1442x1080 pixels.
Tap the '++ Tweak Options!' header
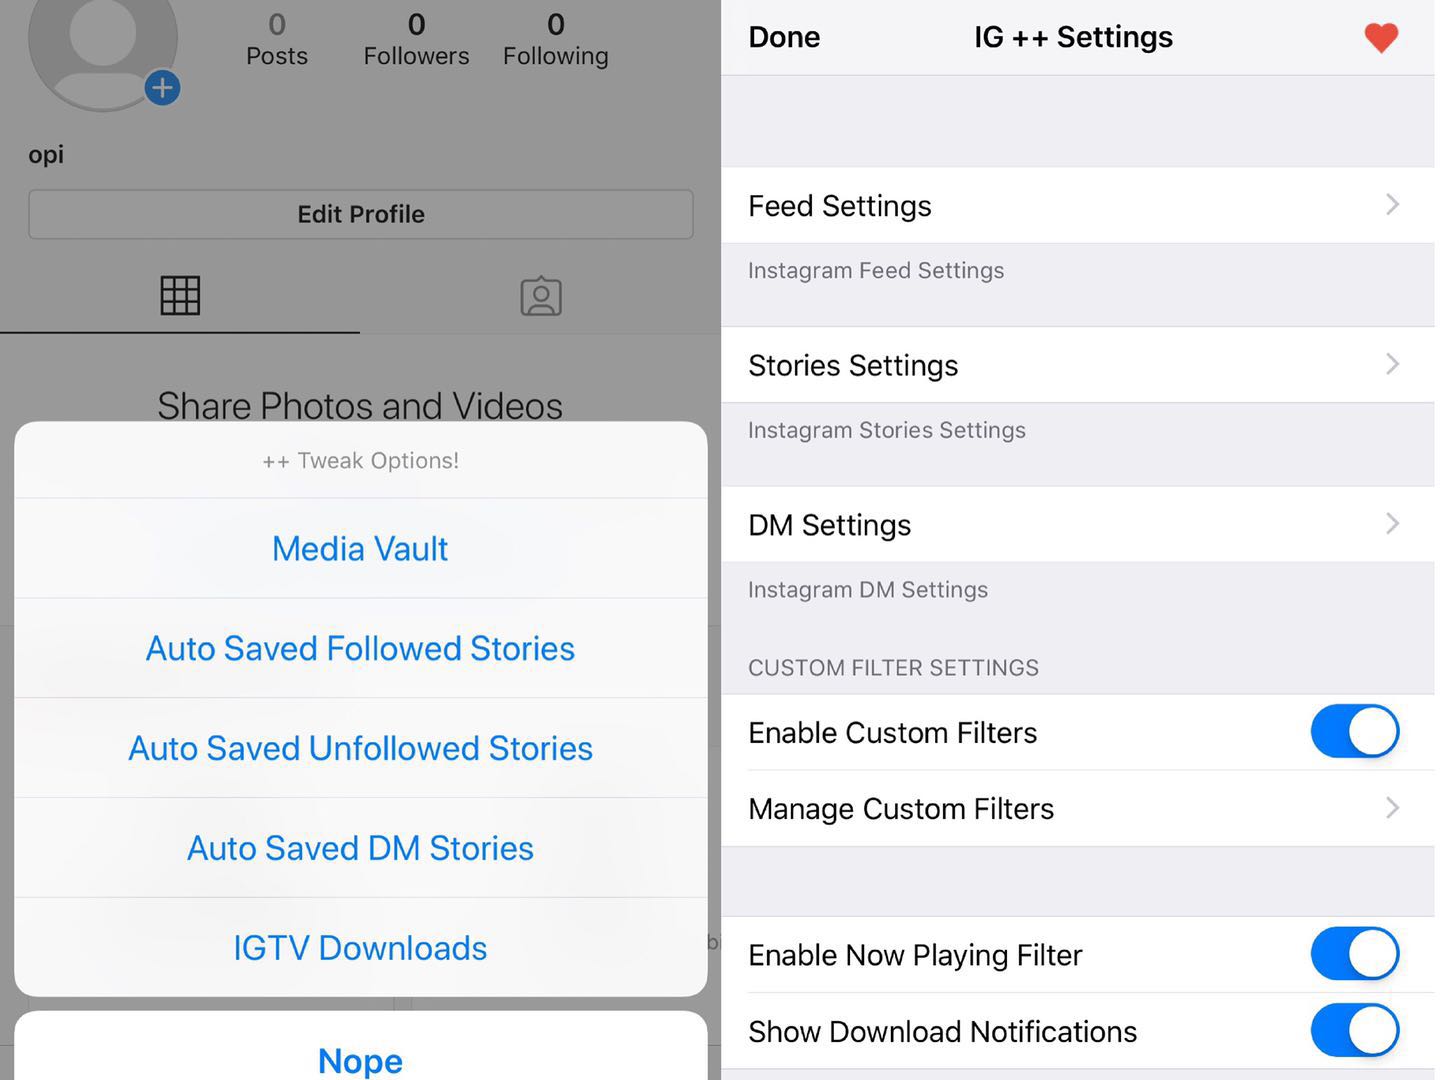click(360, 461)
